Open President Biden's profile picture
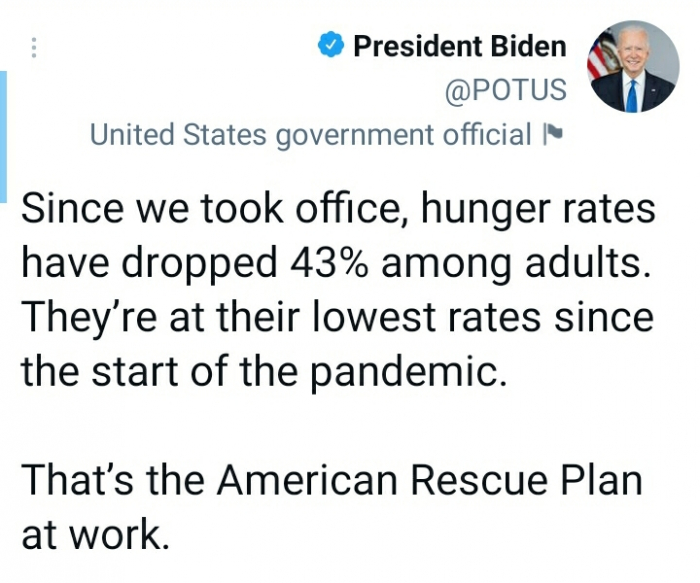 click(x=631, y=65)
